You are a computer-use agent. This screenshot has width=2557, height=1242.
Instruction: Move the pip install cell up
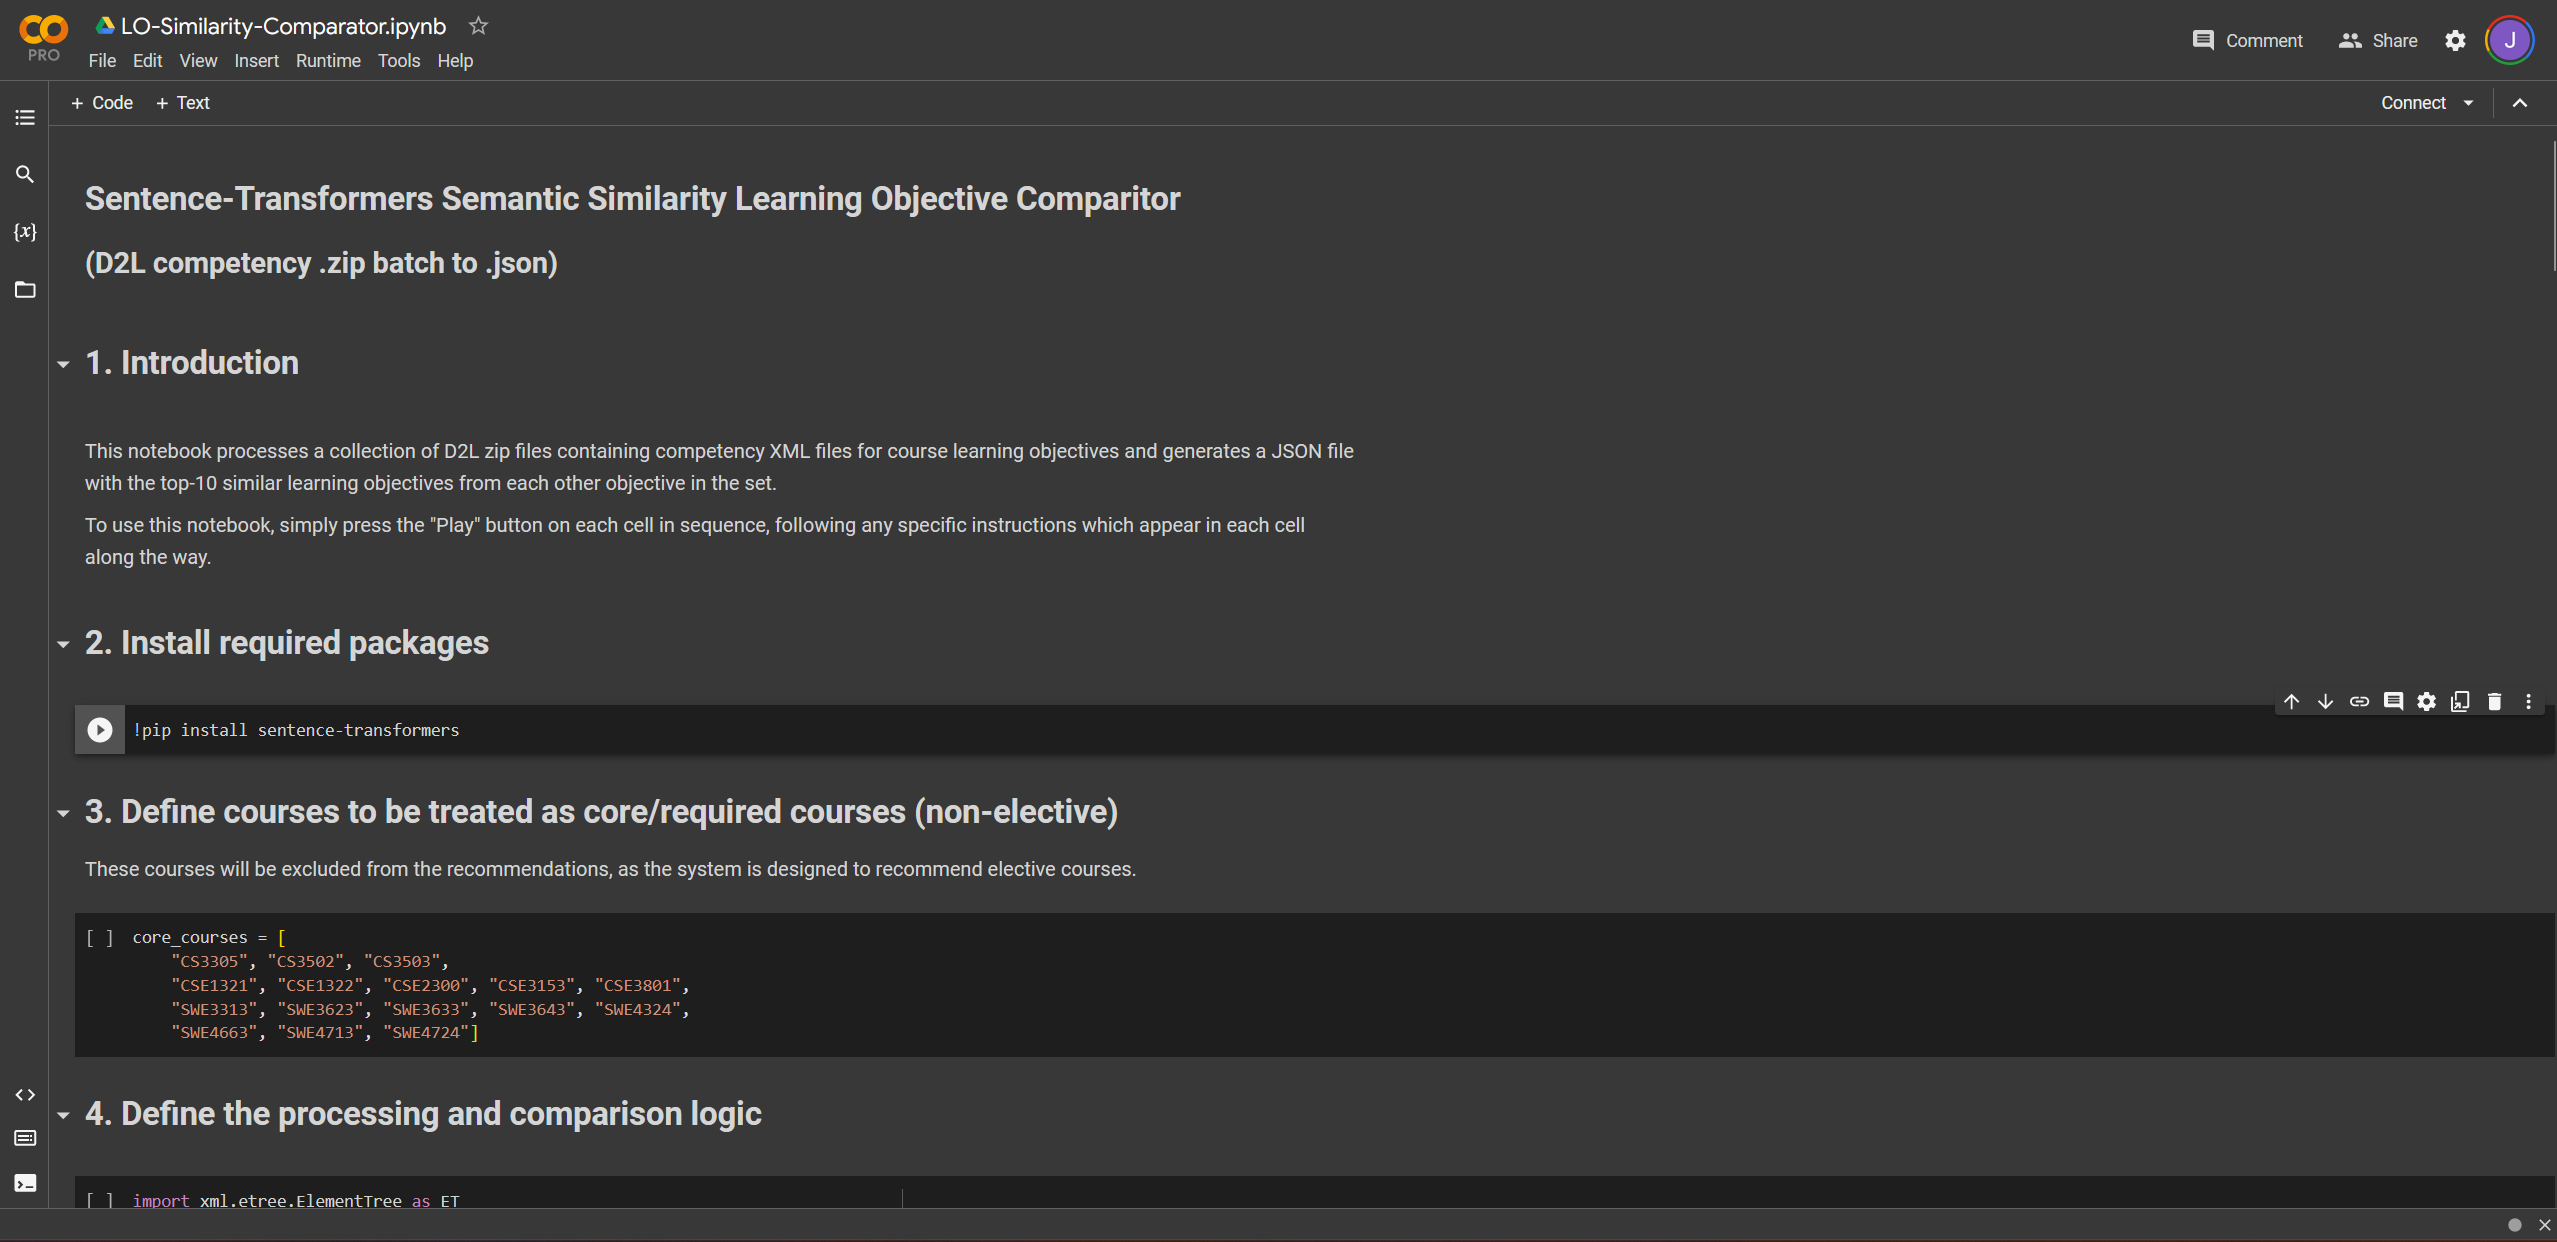(2291, 701)
